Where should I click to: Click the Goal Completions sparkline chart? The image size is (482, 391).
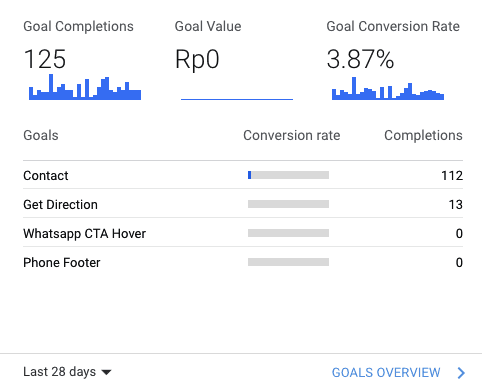[x=85, y=87]
